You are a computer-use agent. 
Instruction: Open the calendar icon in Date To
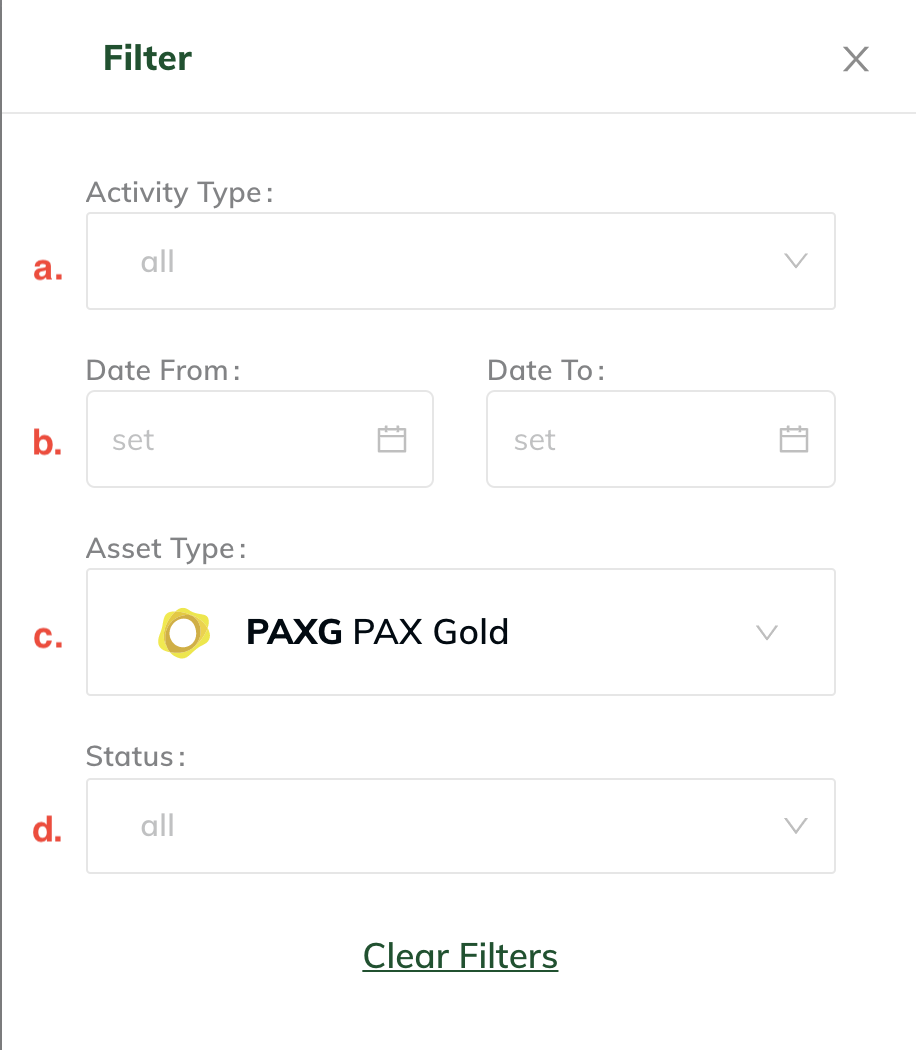[794, 439]
